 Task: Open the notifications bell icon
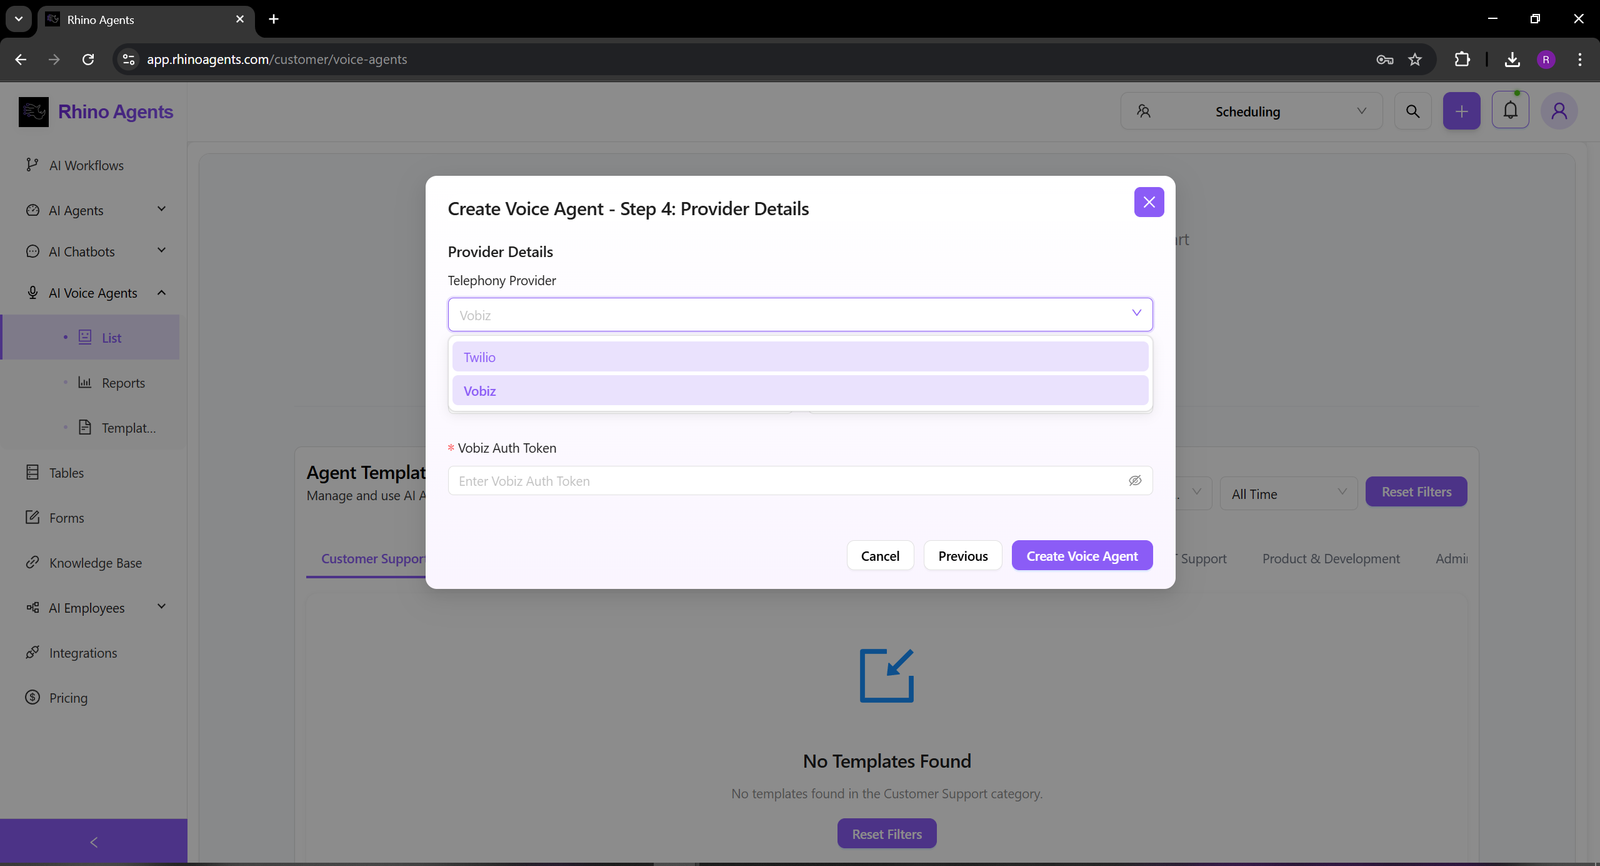(x=1510, y=111)
